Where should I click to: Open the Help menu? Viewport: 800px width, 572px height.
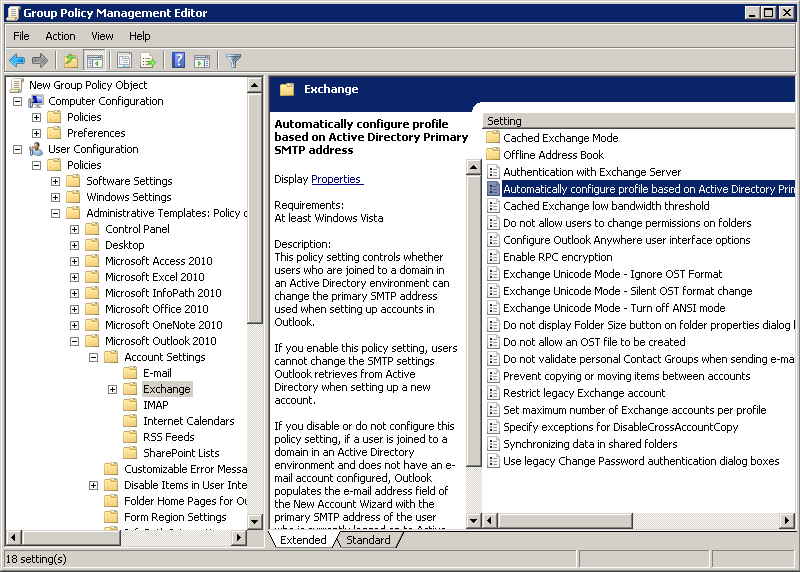[x=139, y=36]
